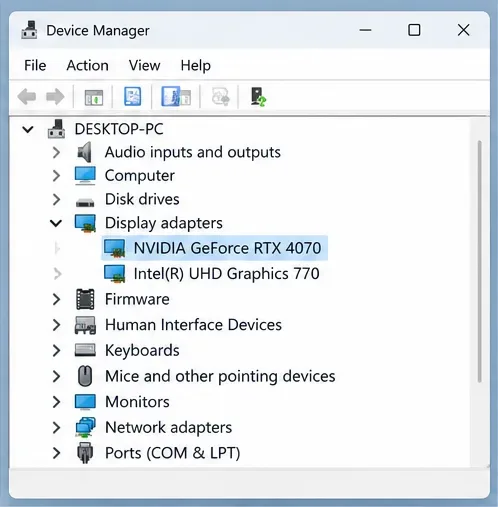The height and width of the screenshot is (507, 498).
Task: Minimize the Device Manager window
Action: [x=366, y=30]
